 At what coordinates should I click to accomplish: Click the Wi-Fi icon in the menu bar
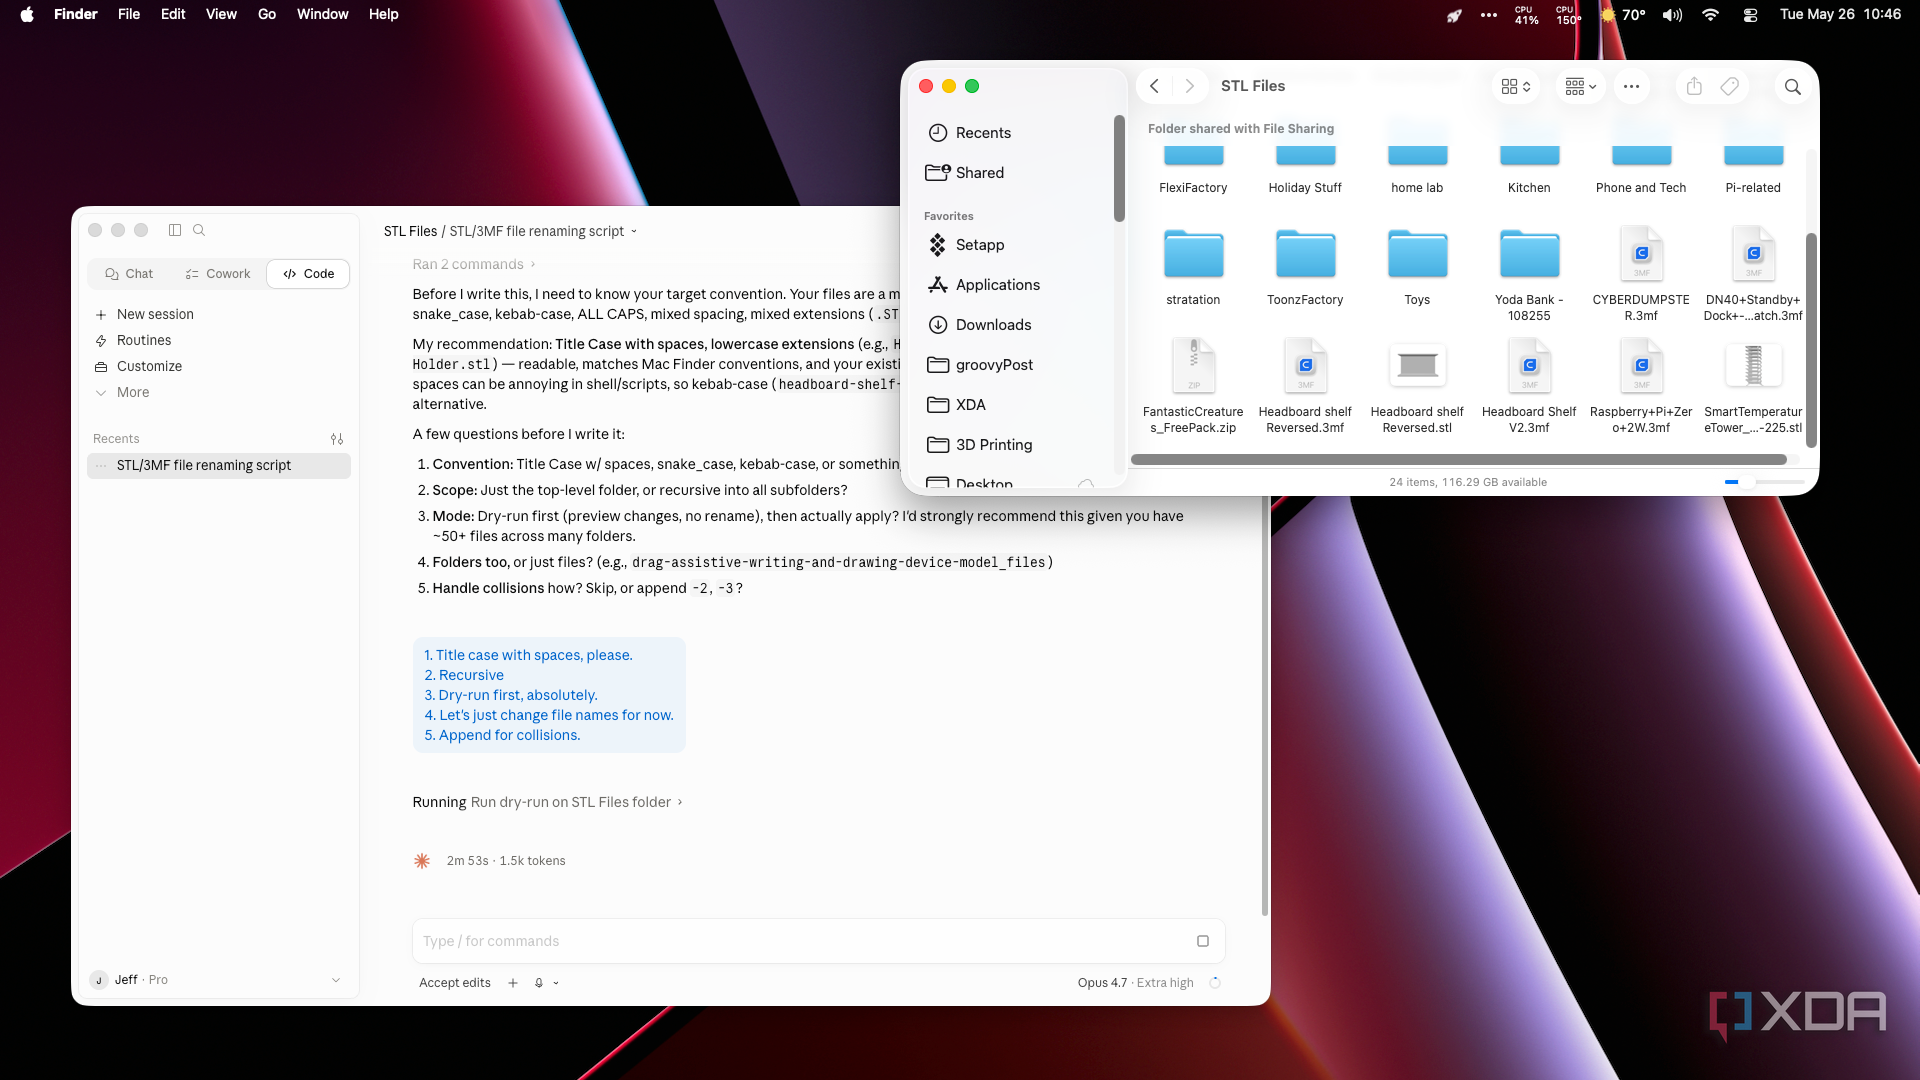[x=1710, y=15]
